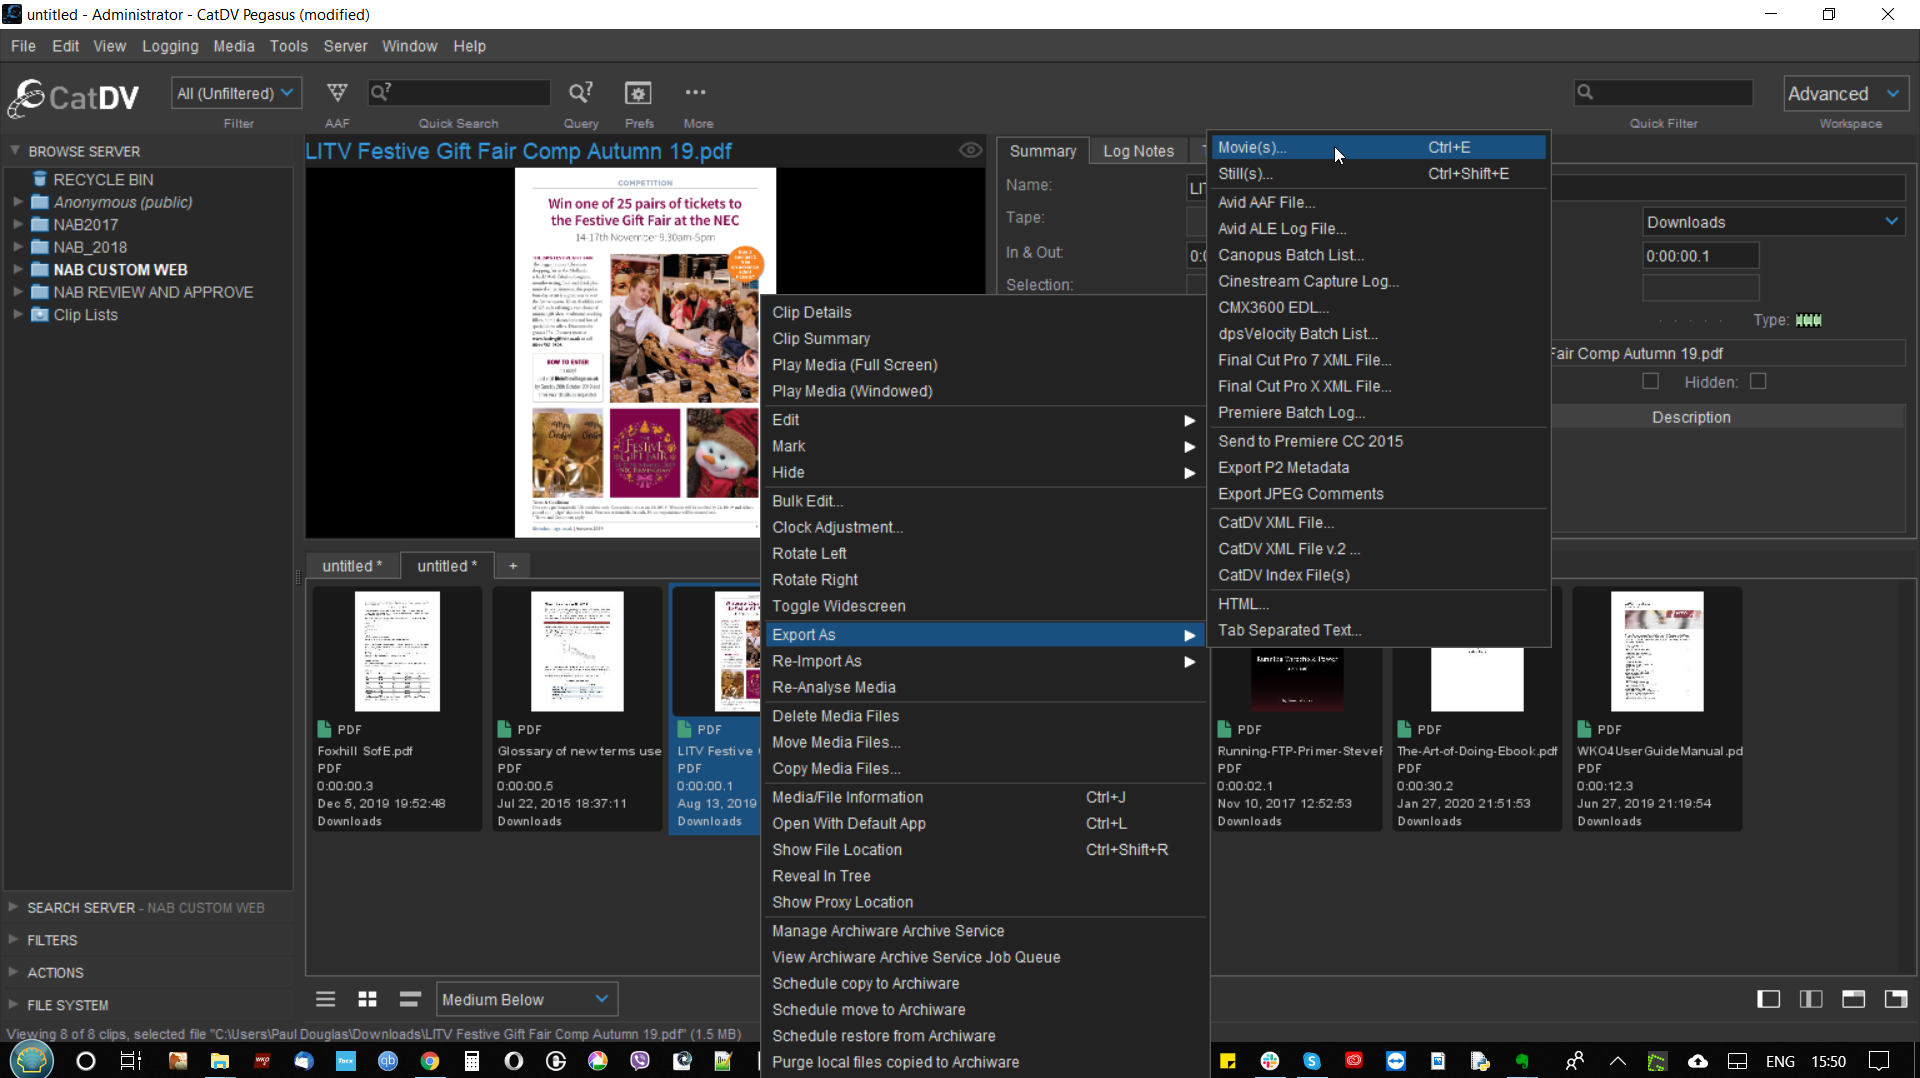Expand the FILE SYSTEM section
Image resolution: width=1920 pixels, height=1078 pixels.
(14, 1004)
